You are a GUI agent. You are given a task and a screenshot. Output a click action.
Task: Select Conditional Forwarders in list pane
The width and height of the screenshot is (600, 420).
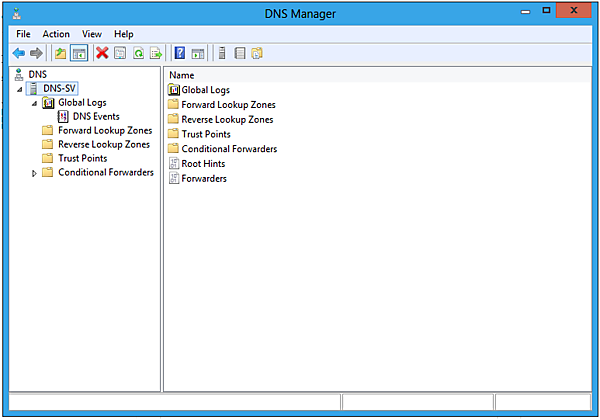229,149
